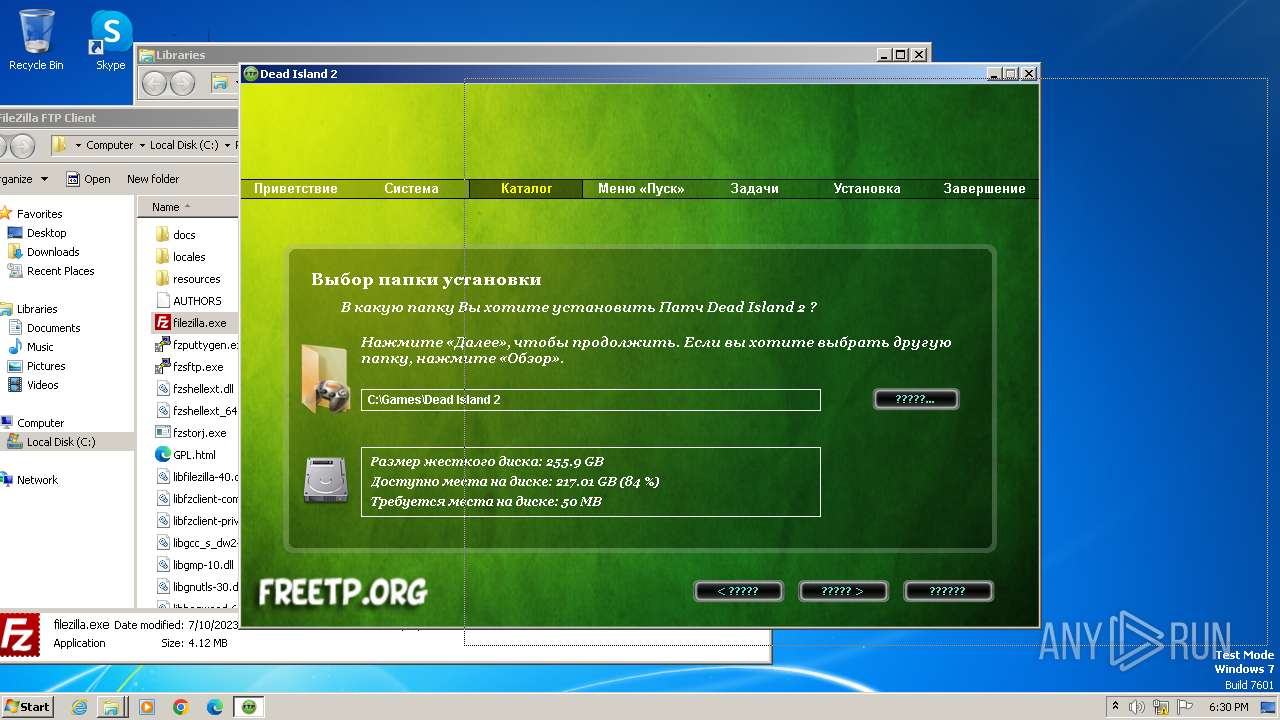Viewport: 1280px width, 720px height.
Task: Click the cancel button in the installer
Action: coord(948,591)
